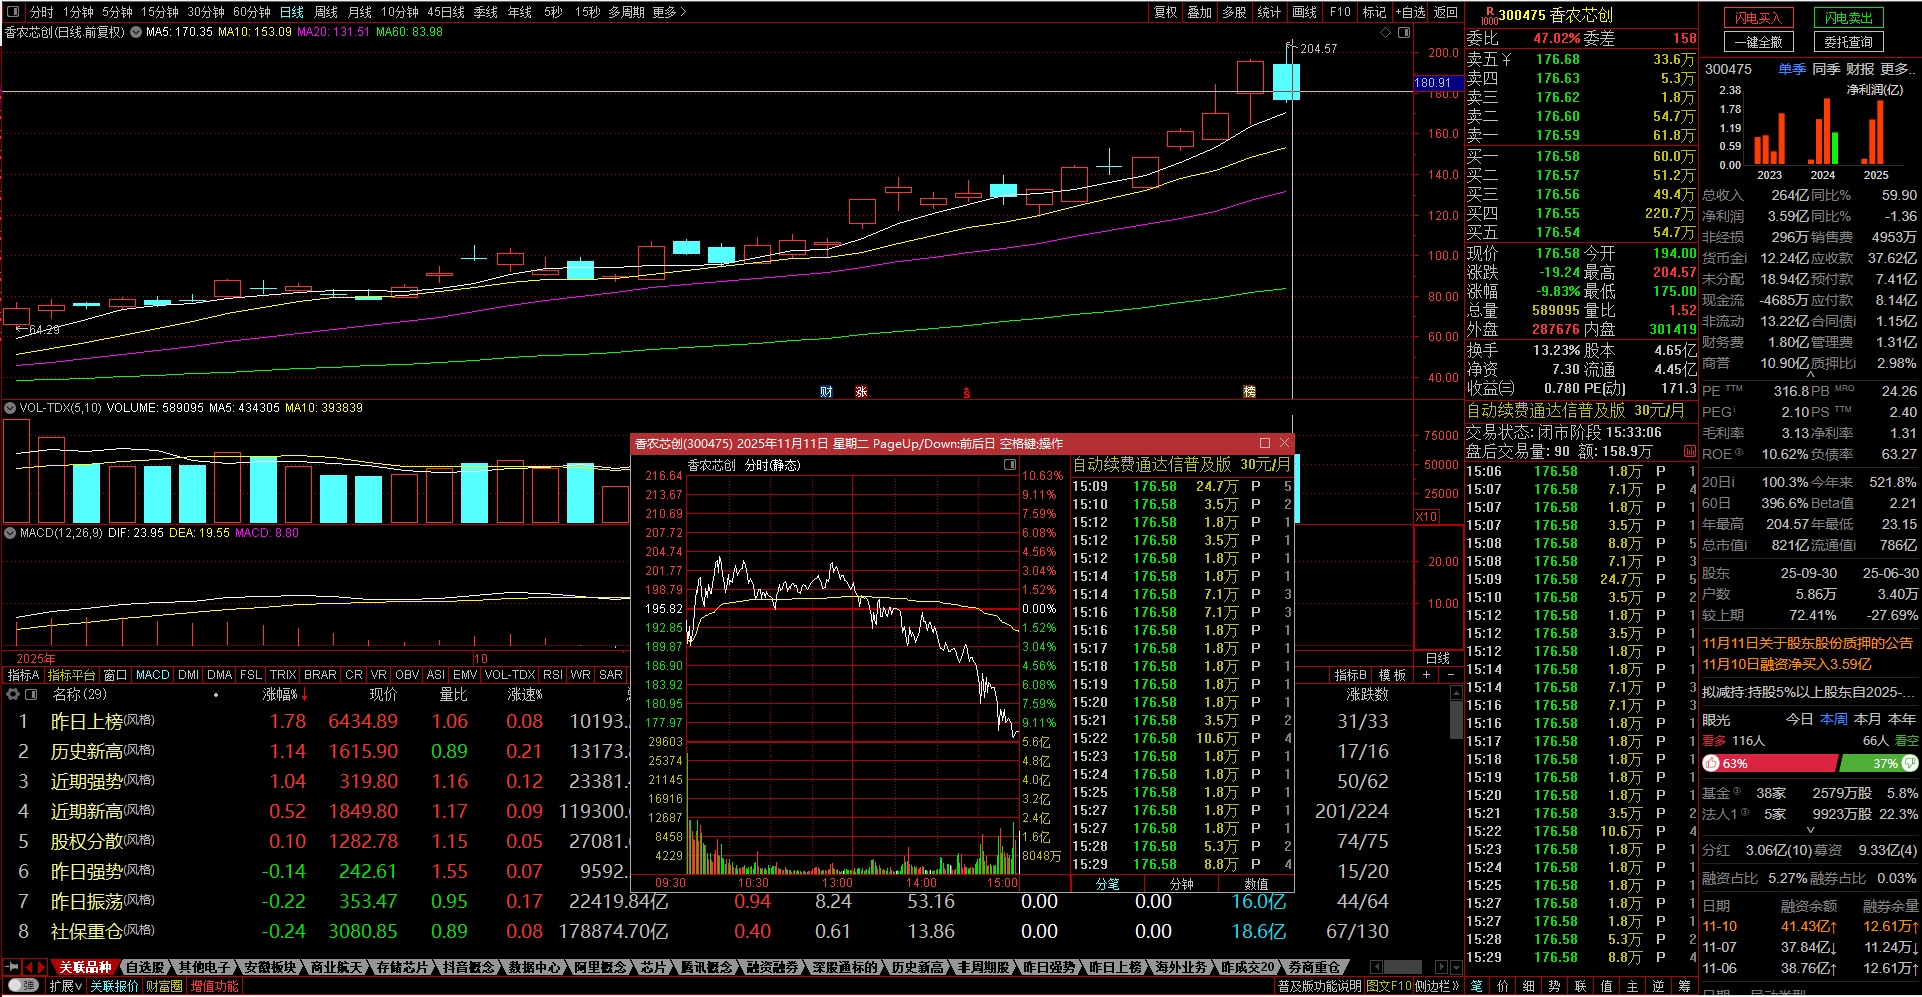
Task: Collapse the financial metrics caret below 商誉
Action: tap(1810, 376)
